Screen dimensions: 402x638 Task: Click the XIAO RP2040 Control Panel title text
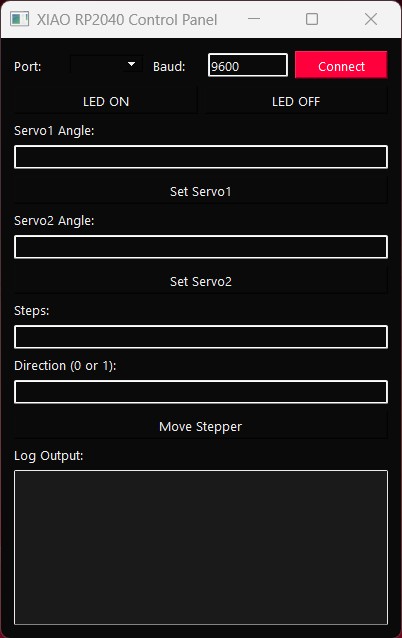tap(127, 20)
